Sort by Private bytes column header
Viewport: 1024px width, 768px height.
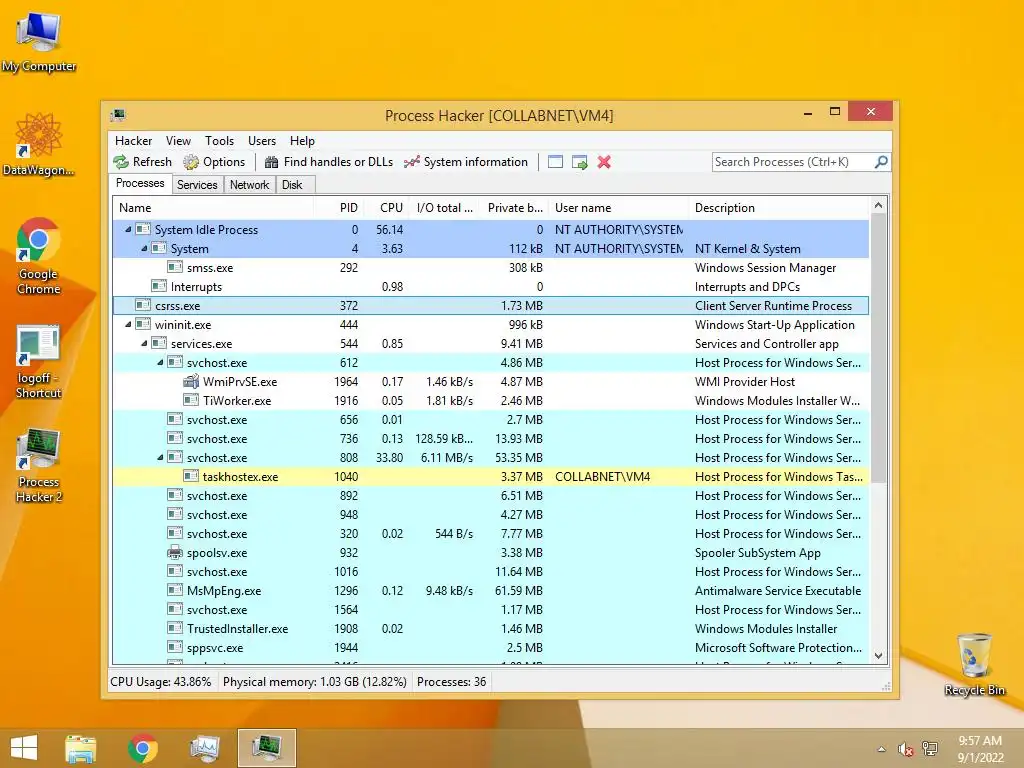(515, 208)
